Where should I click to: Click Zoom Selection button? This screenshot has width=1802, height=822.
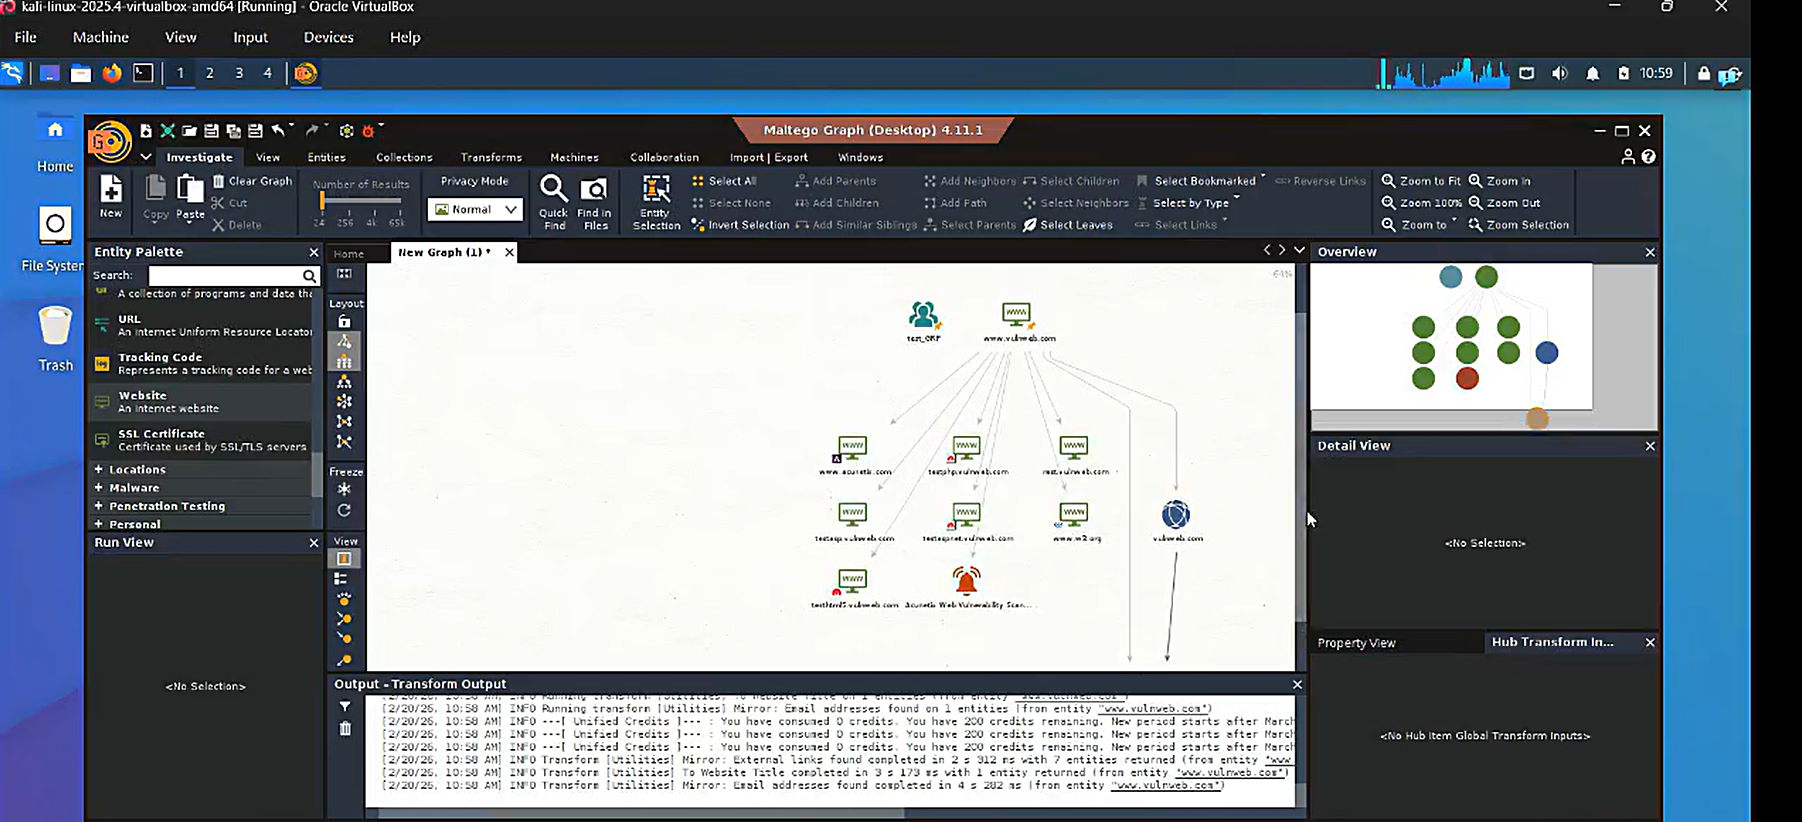(x=1518, y=225)
